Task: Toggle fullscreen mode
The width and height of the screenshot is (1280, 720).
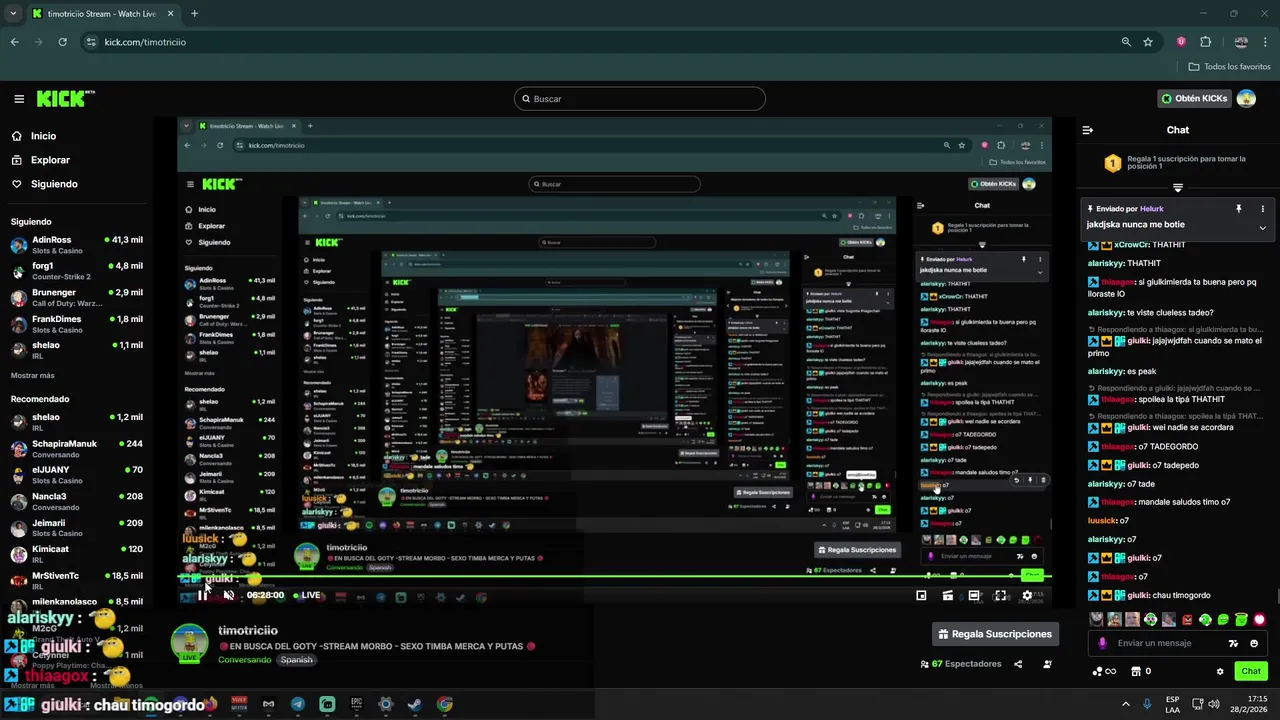Action: [x=1000, y=595]
